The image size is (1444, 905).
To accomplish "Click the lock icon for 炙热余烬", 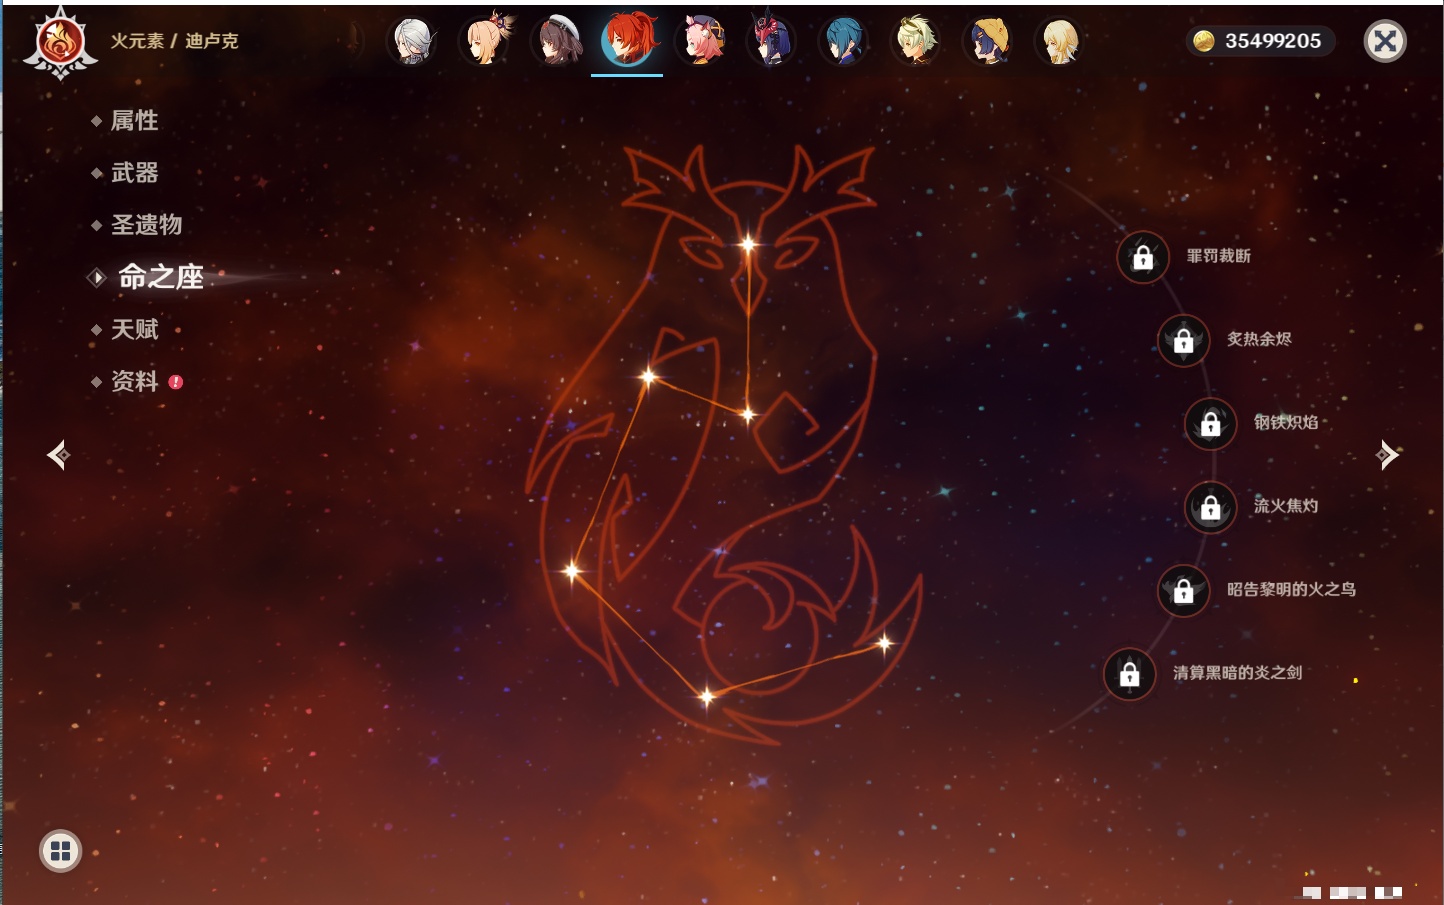I will pyautogui.click(x=1183, y=340).
